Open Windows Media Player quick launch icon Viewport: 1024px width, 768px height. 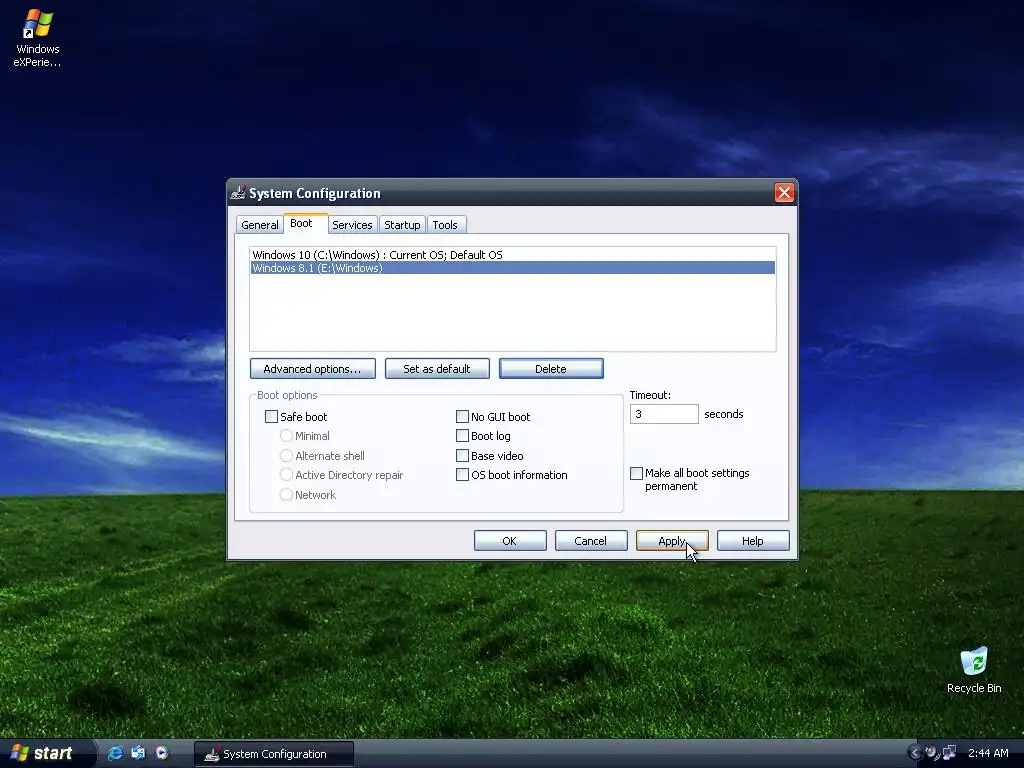(x=162, y=753)
